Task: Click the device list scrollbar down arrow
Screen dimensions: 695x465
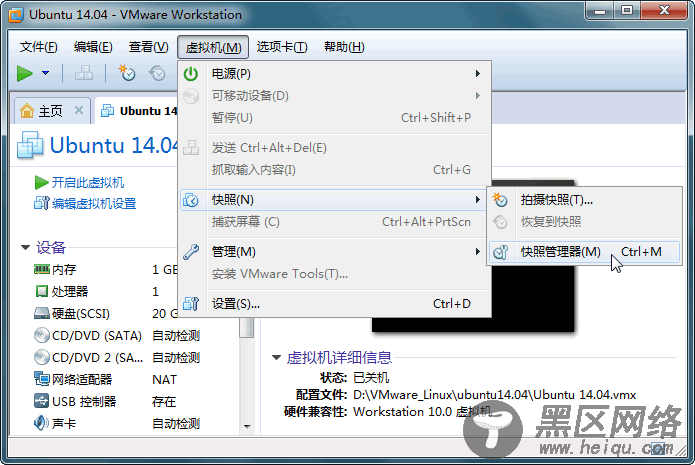Action: point(247,426)
